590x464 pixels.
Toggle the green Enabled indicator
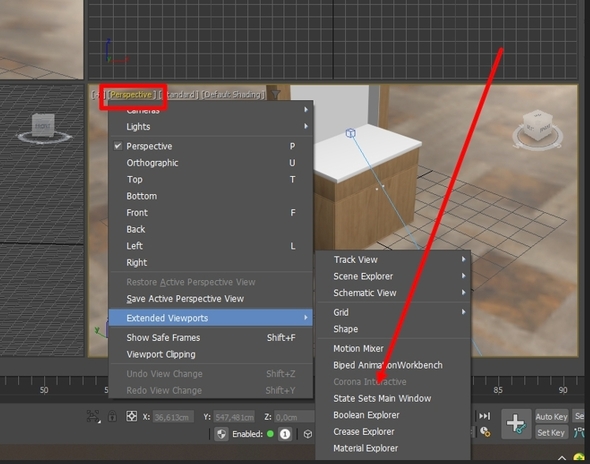click(x=270, y=434)
